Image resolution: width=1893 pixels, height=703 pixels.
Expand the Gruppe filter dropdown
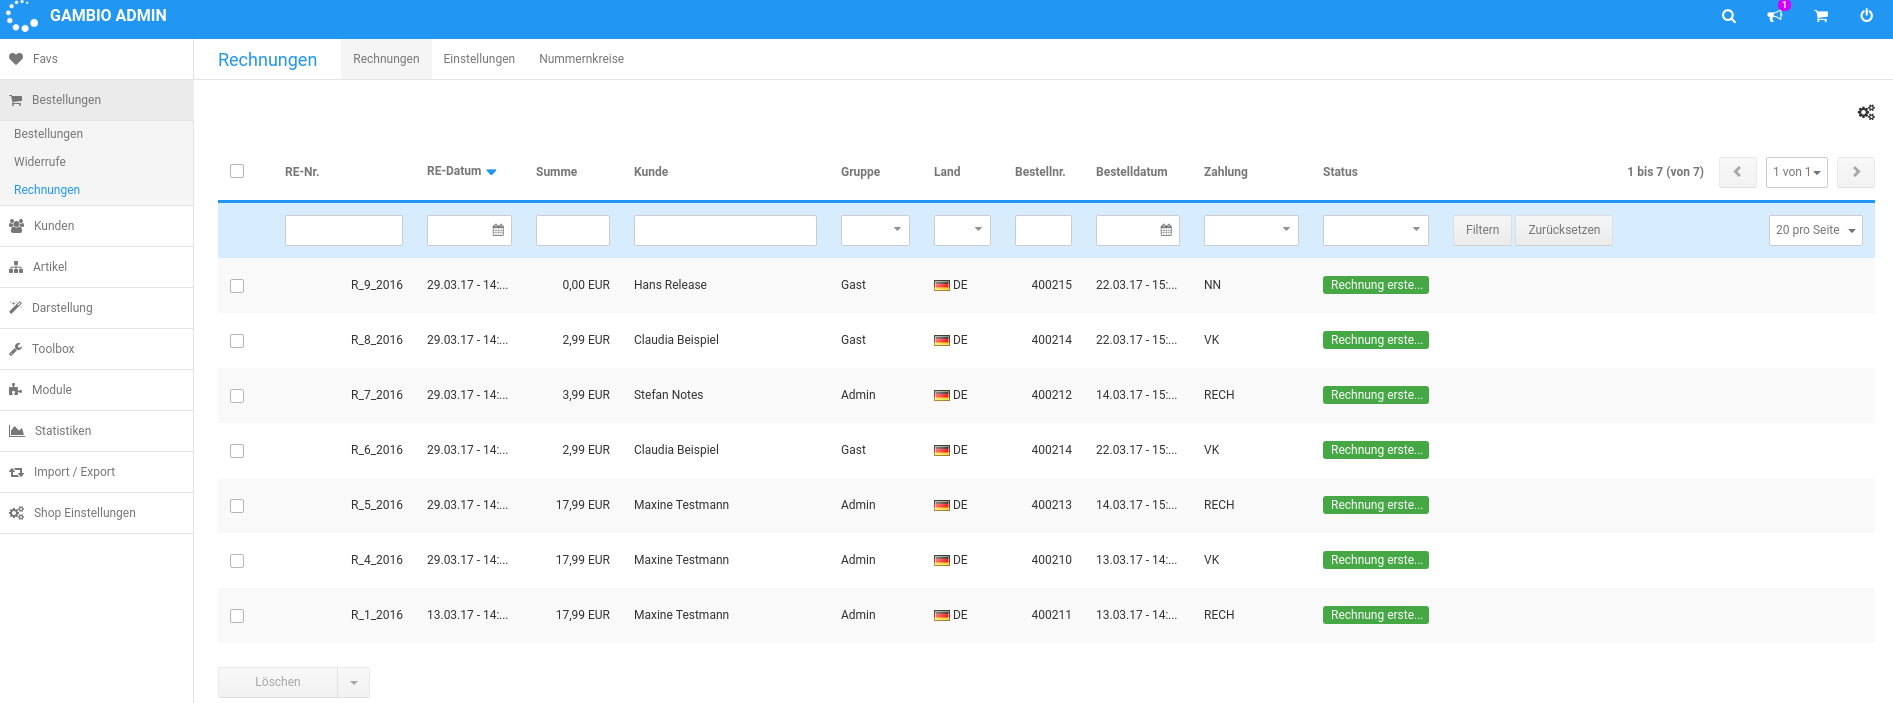point(875,230)
